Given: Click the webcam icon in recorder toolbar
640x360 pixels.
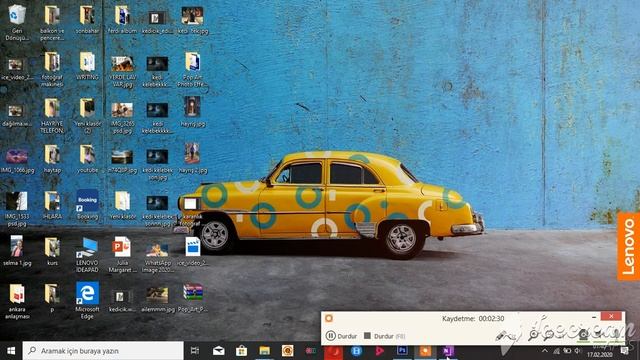Looking at the screenshot, I should (583, 336).
